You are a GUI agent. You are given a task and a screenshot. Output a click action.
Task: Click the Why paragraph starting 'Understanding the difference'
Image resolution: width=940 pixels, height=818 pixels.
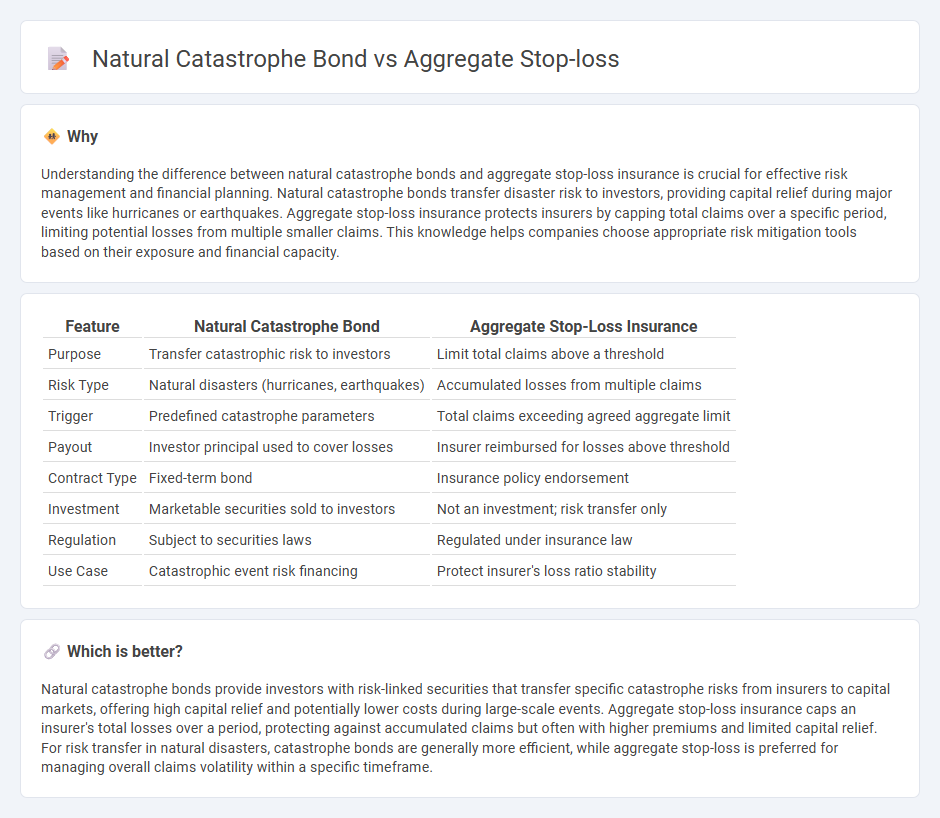point(467,213)
